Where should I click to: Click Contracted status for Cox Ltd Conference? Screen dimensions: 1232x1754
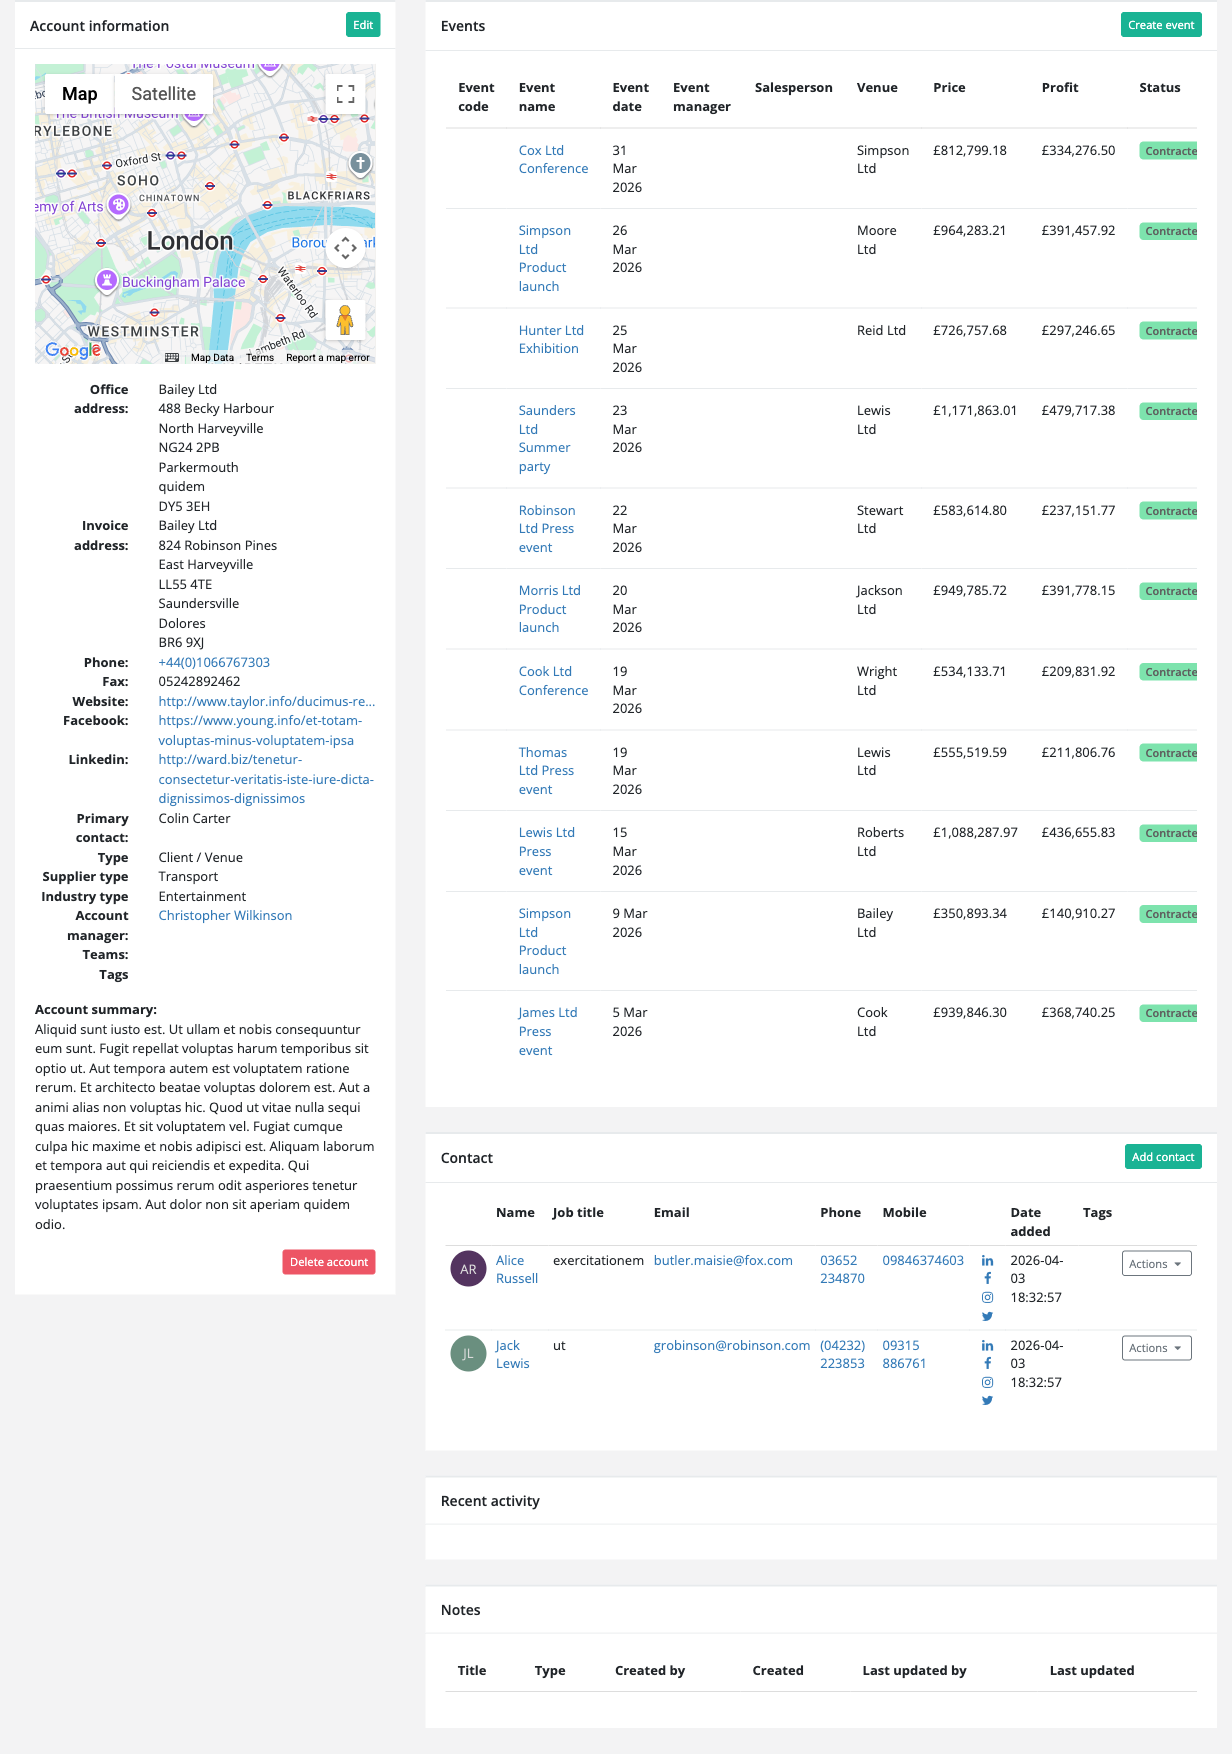coord(1168,151)
